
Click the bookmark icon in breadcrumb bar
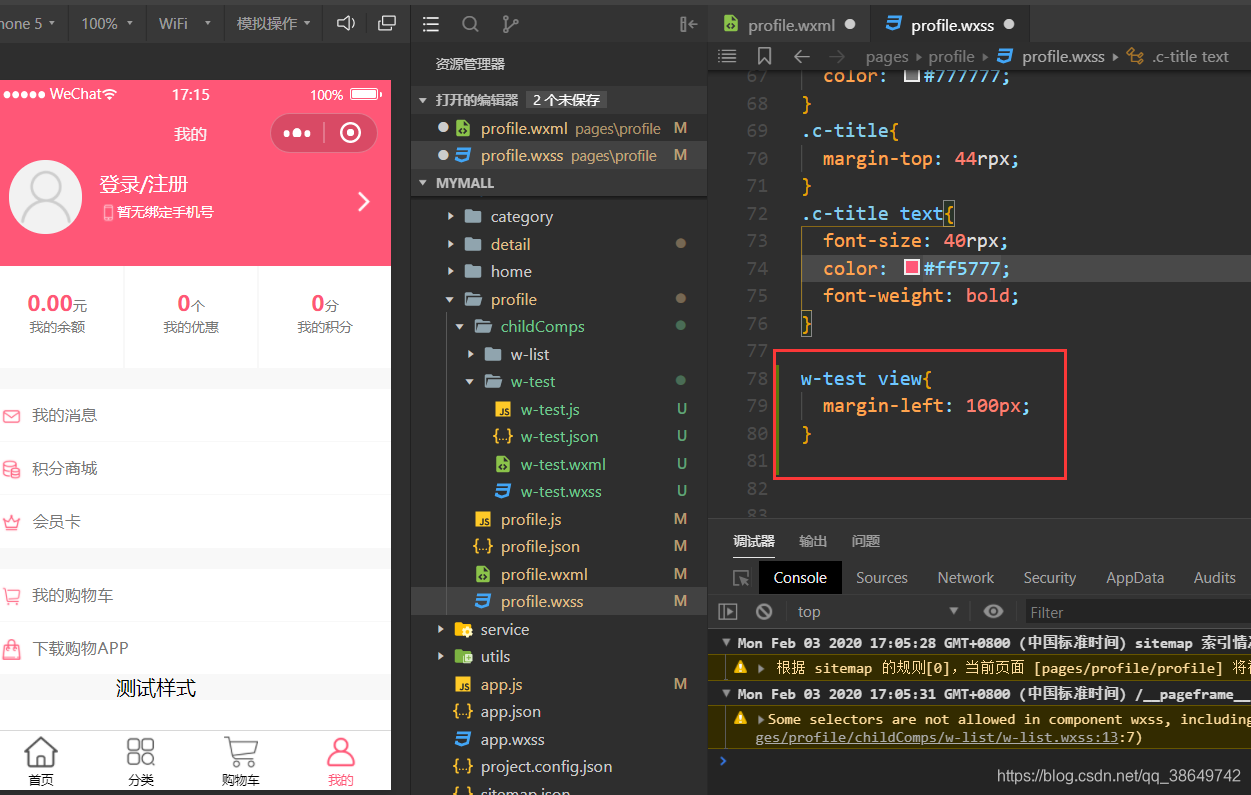click(764, 56)
